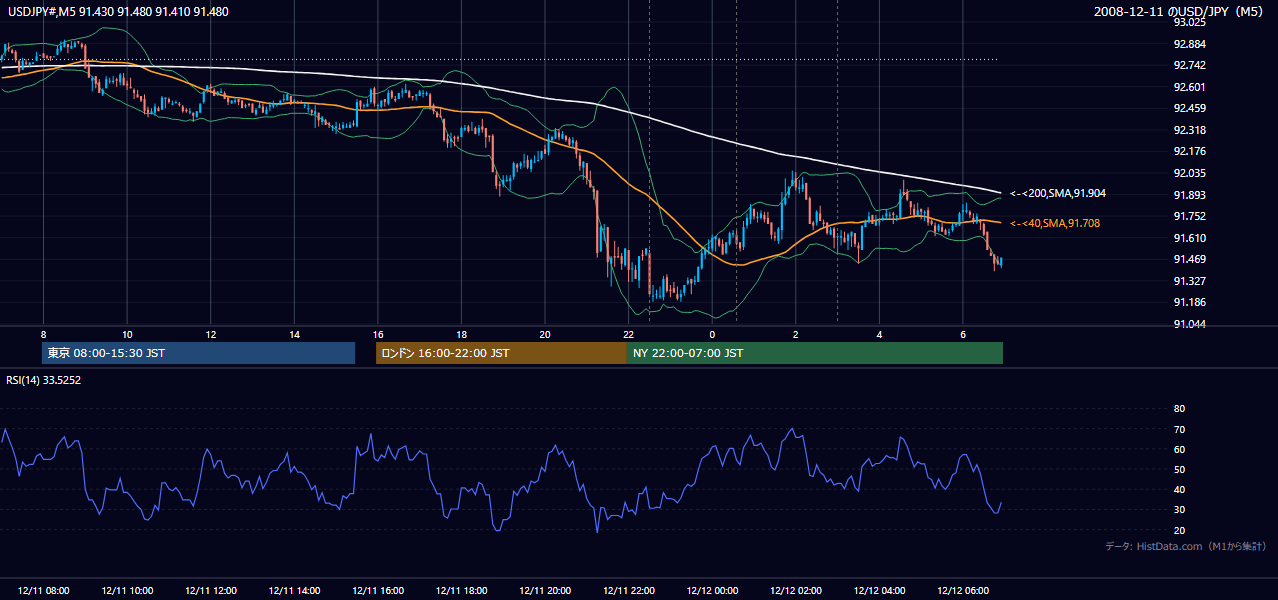Click the 12/11 10:00 time label
1278x600 pixels.
pyautogui.click(x=127, y=590)
